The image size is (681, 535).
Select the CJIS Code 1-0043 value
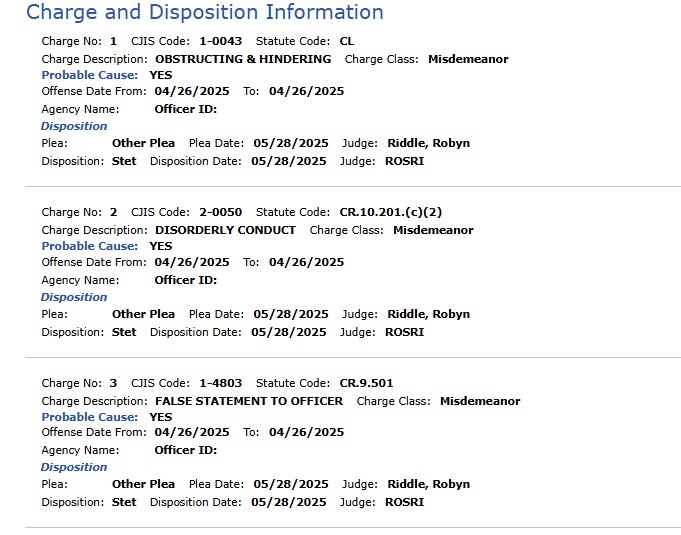tap(221, 41)
